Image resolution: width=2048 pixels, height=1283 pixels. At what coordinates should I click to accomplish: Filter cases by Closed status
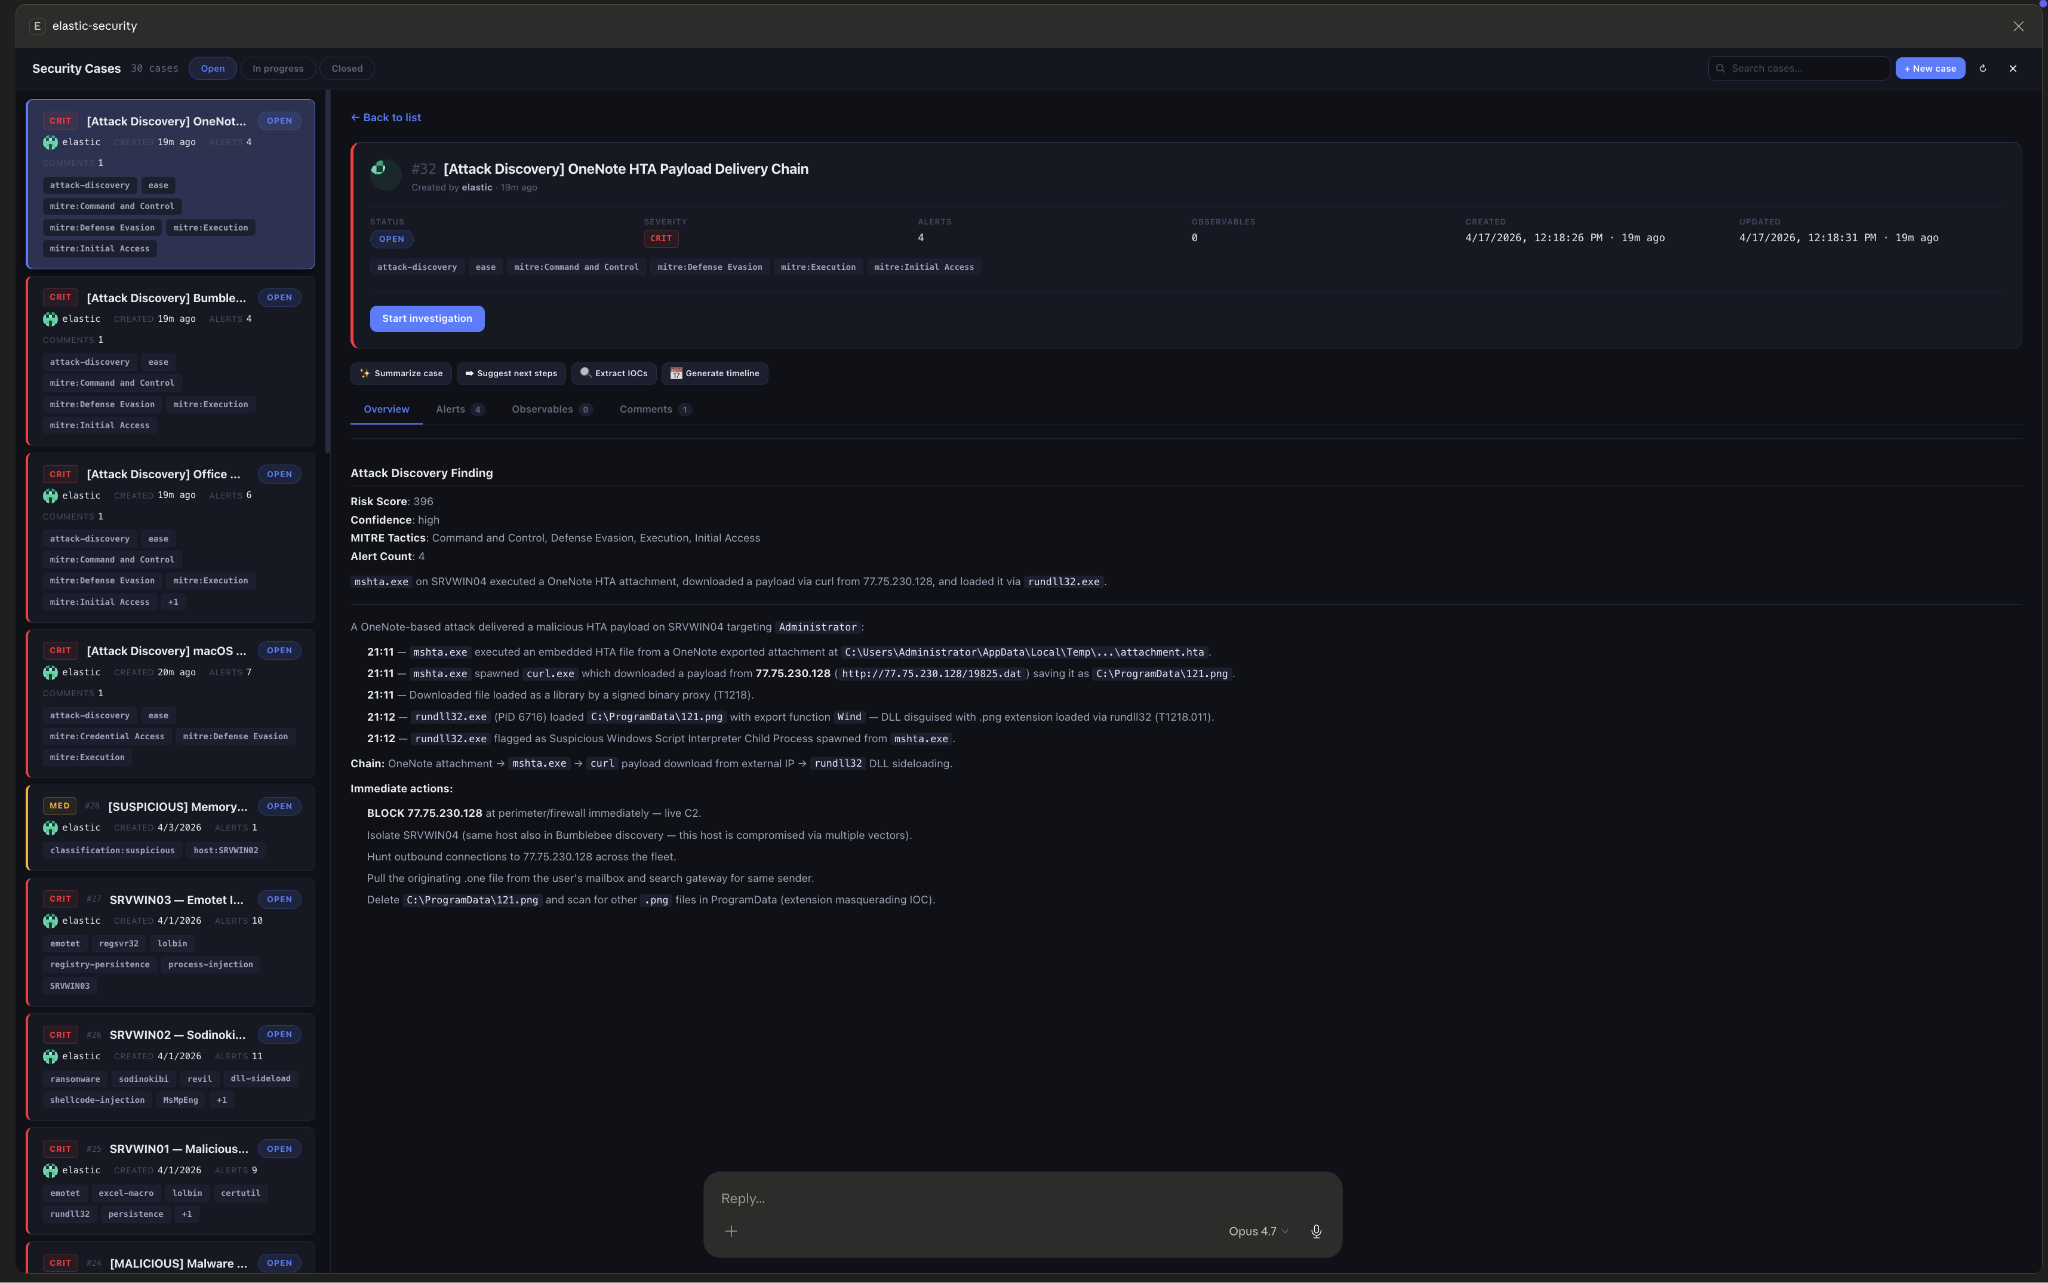pyautogui.click(x=347, y=69)
